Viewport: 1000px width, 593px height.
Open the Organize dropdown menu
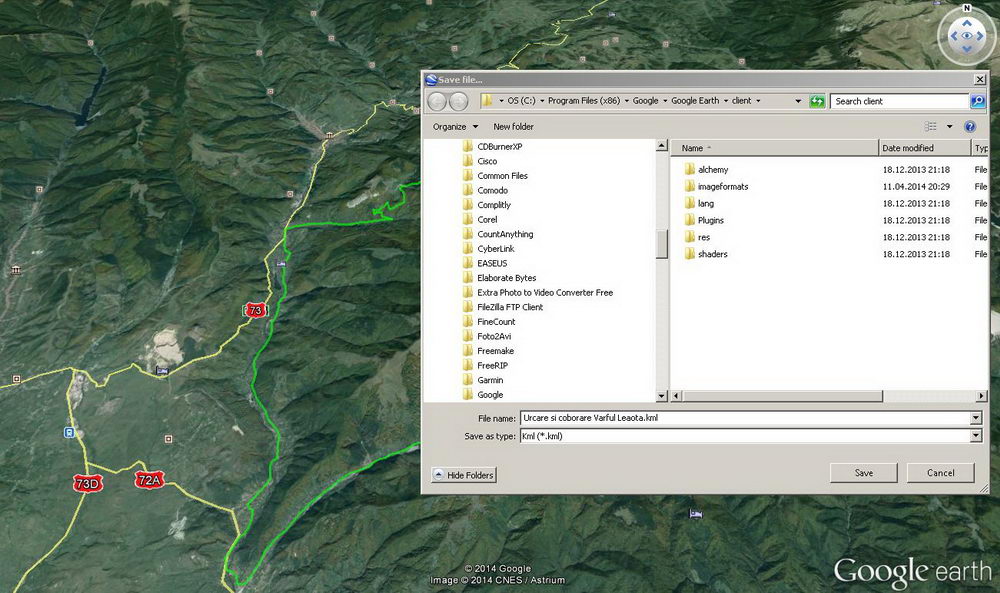click(455, 126)
